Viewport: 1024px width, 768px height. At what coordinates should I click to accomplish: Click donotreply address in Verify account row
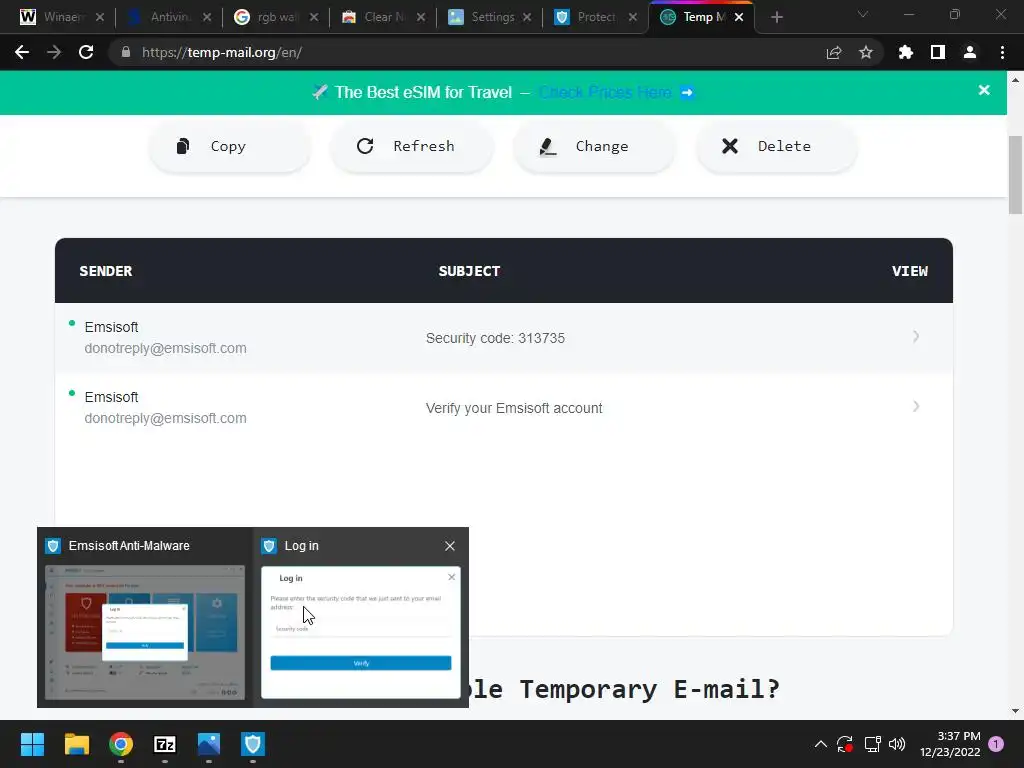pos(165,418)
